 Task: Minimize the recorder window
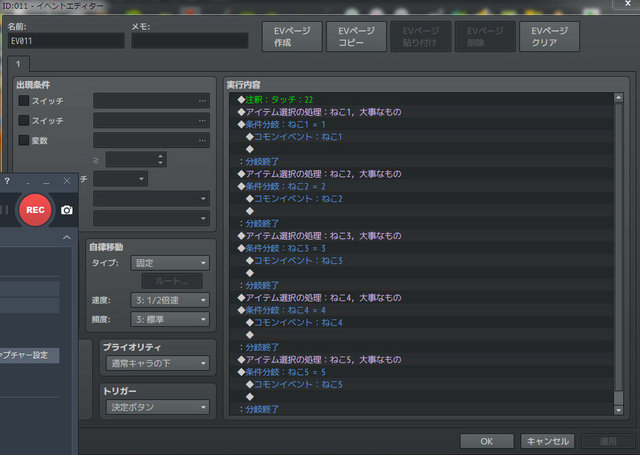[46, 183]
